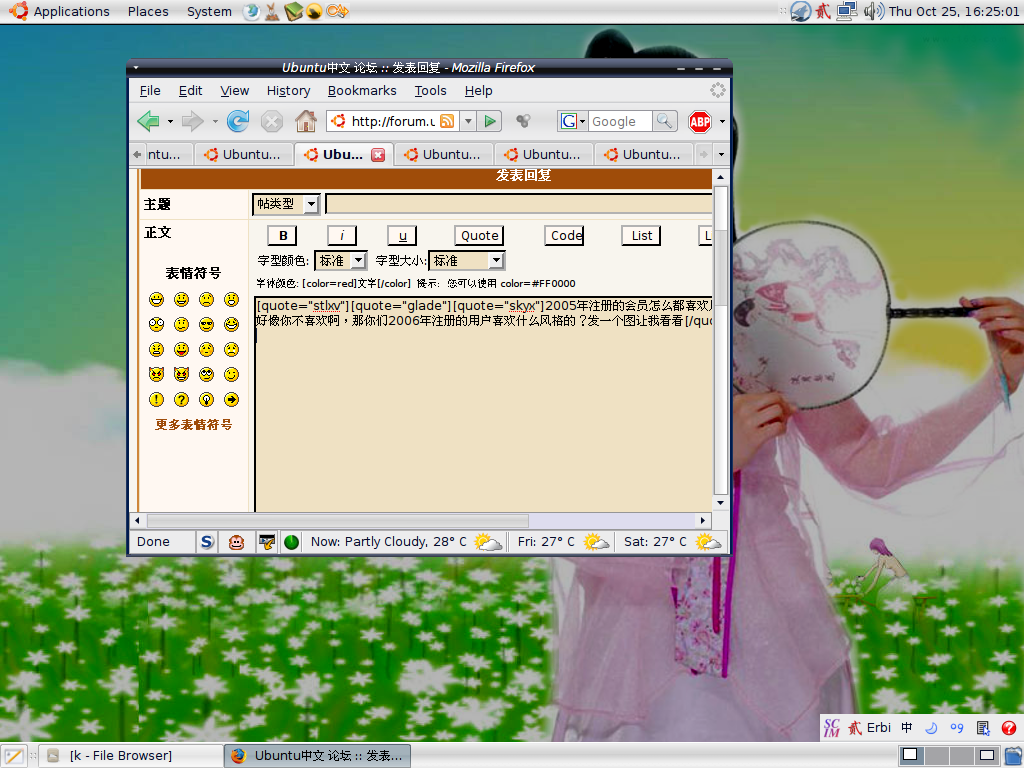
Task: Click the green Go arrow button
Action: point(490,121)
